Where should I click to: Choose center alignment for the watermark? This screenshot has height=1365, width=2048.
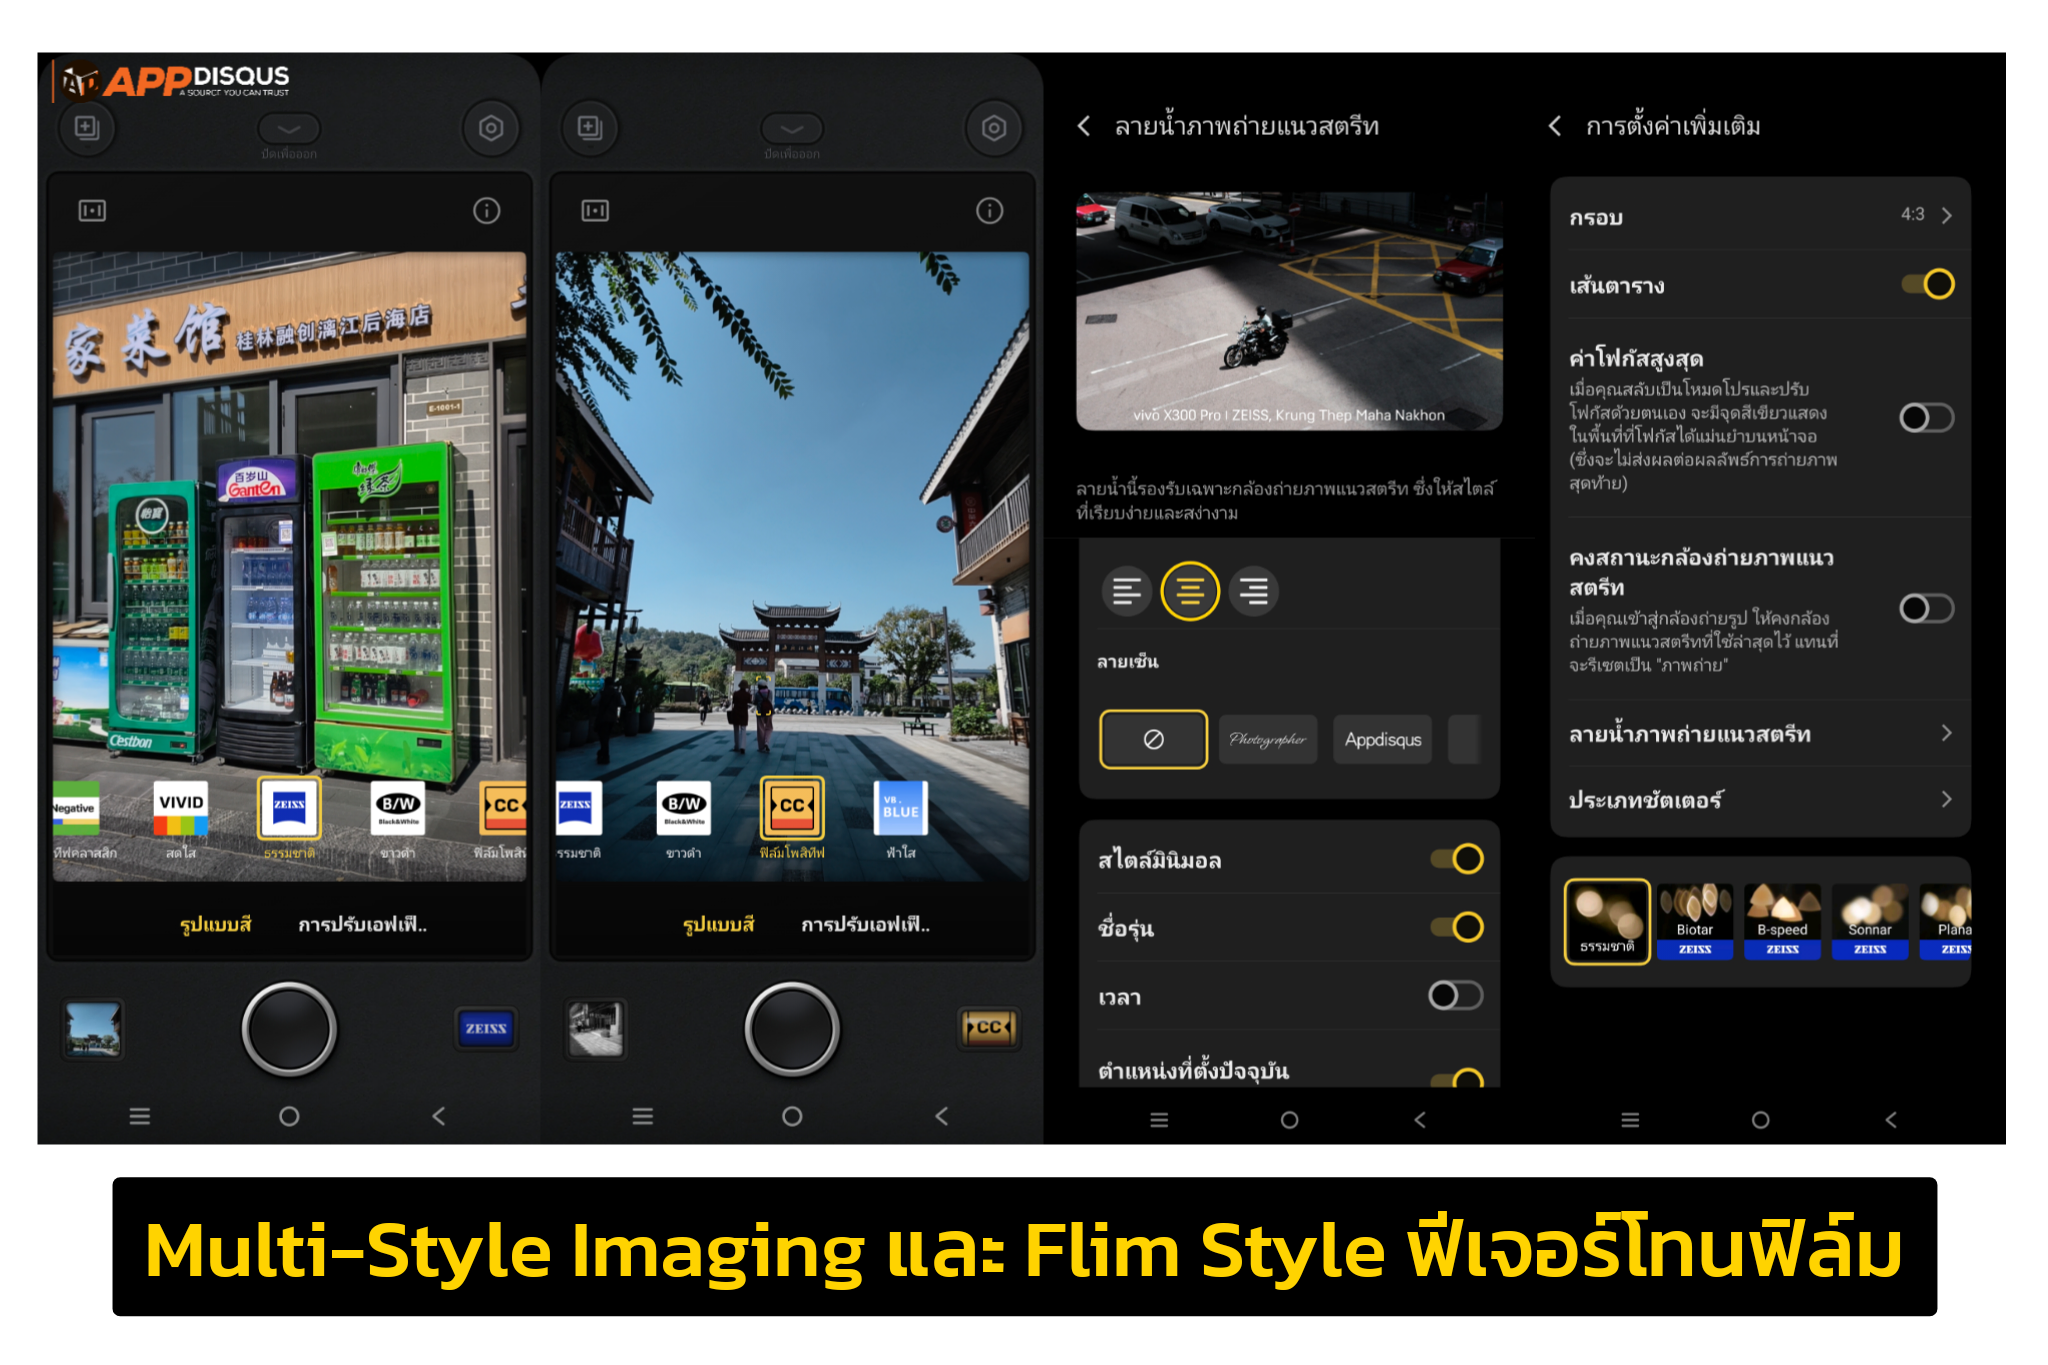click(x=1189, y=591)
